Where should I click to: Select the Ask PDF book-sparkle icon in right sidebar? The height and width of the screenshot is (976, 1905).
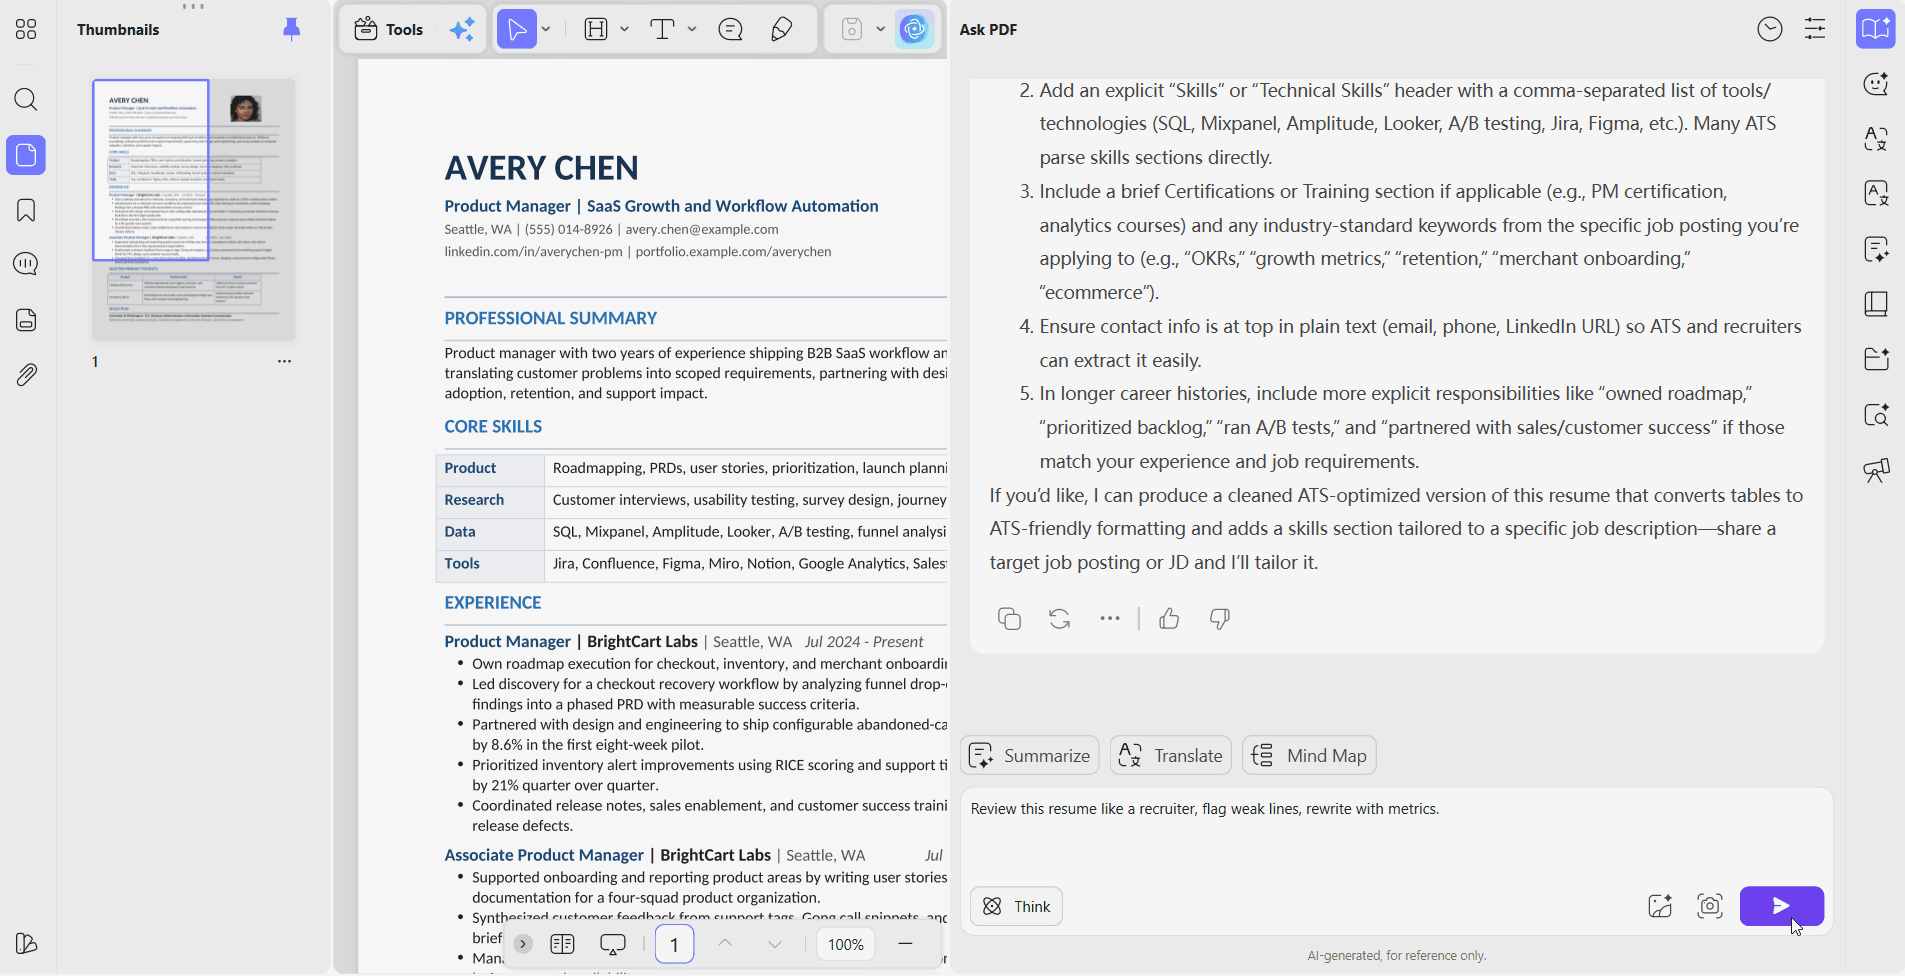tap(1876, 29)
